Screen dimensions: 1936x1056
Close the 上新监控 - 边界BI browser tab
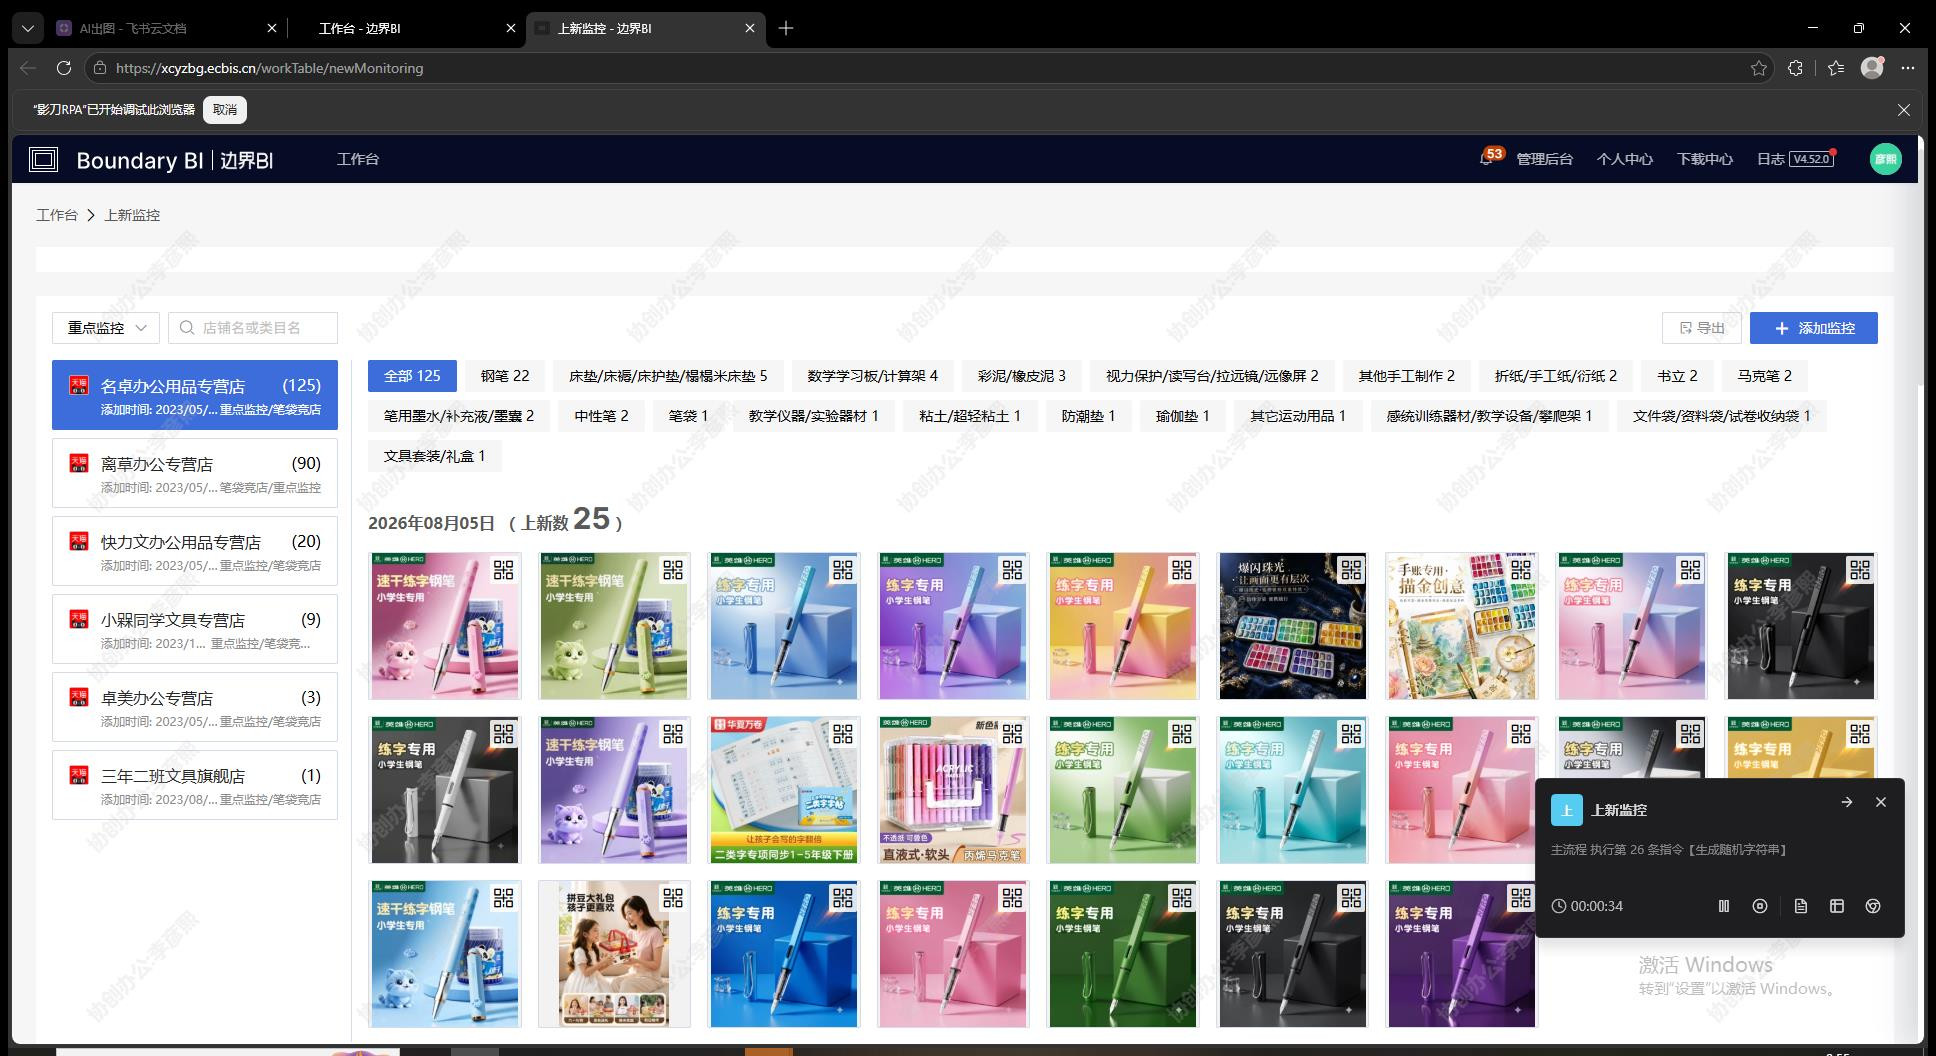point(750,28)
